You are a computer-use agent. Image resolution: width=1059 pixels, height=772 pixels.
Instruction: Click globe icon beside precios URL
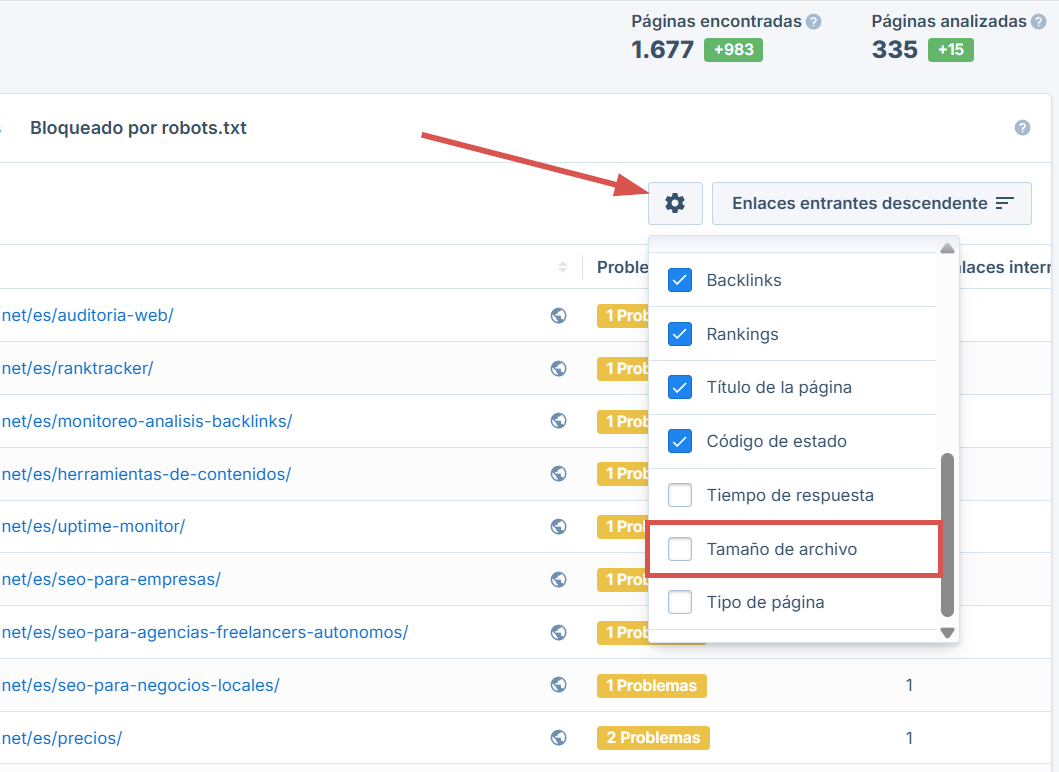point(559,738)
